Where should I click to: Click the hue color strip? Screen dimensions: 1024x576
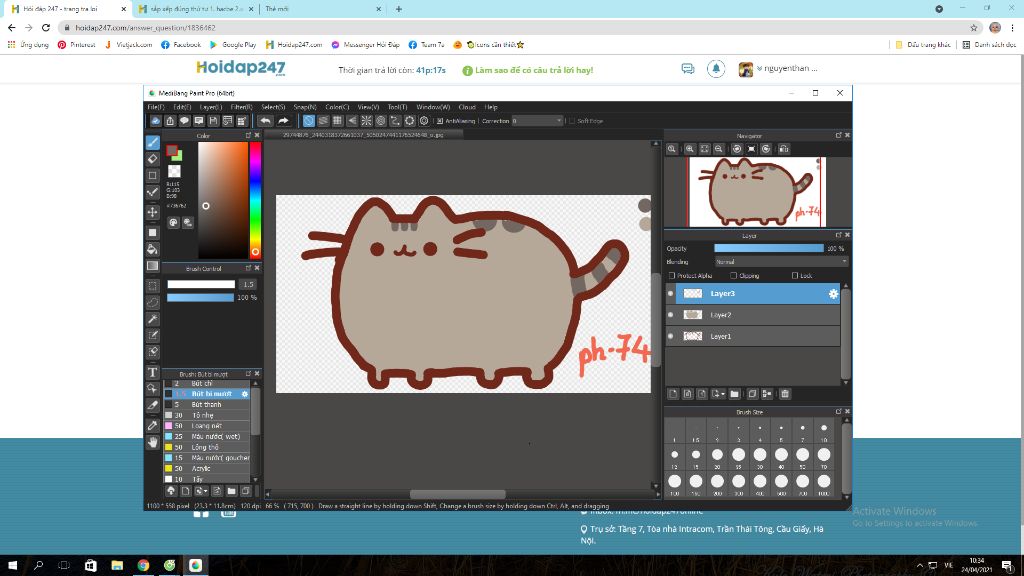pyautogui.click(x=255, y=200)
